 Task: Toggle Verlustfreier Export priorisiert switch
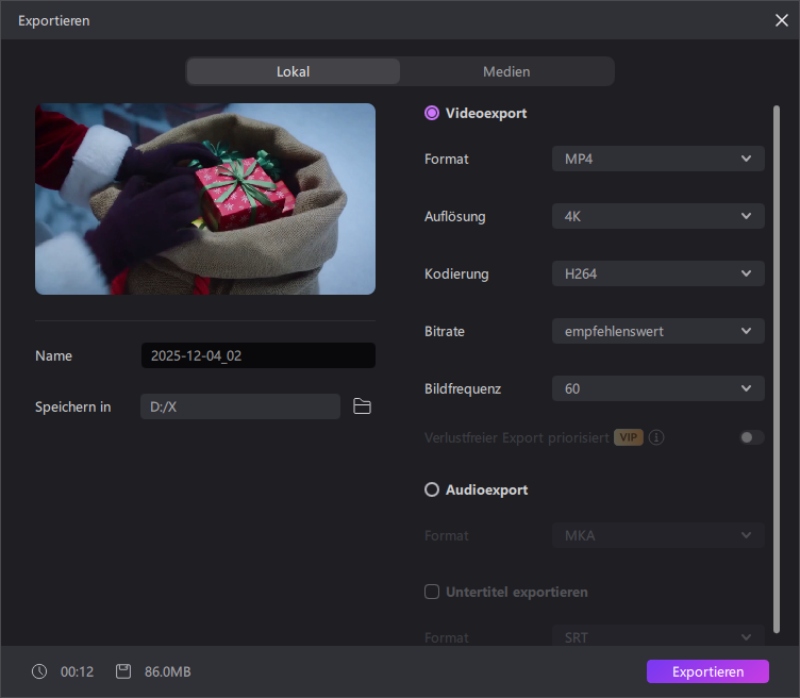pos(752,438)
